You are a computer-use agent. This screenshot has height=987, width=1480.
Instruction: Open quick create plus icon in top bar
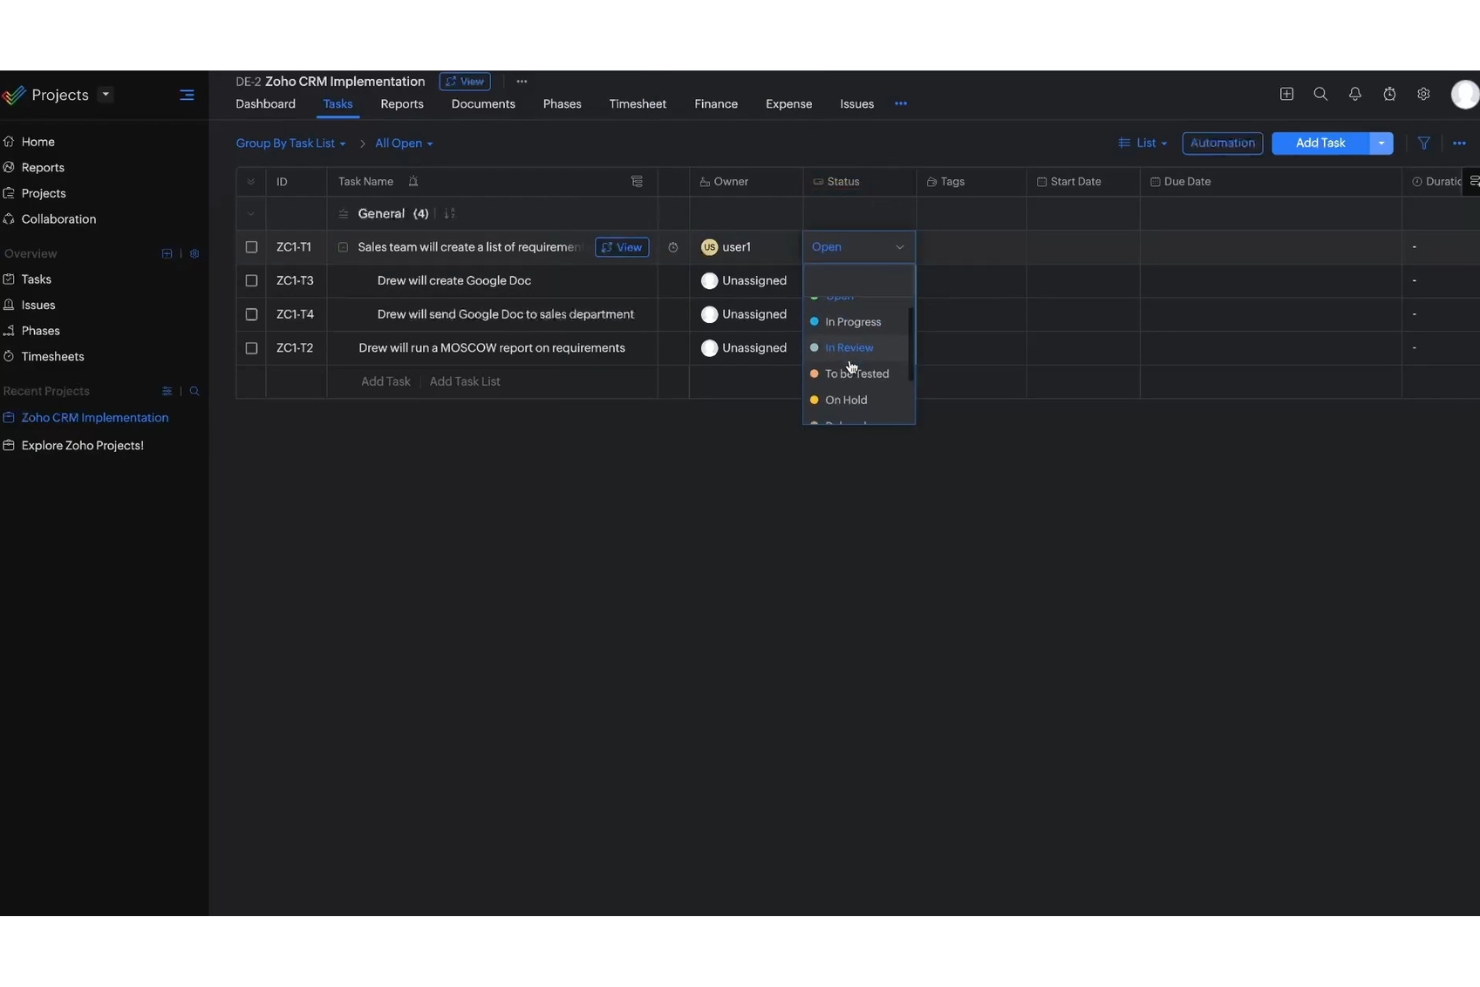pos(1287,94)
